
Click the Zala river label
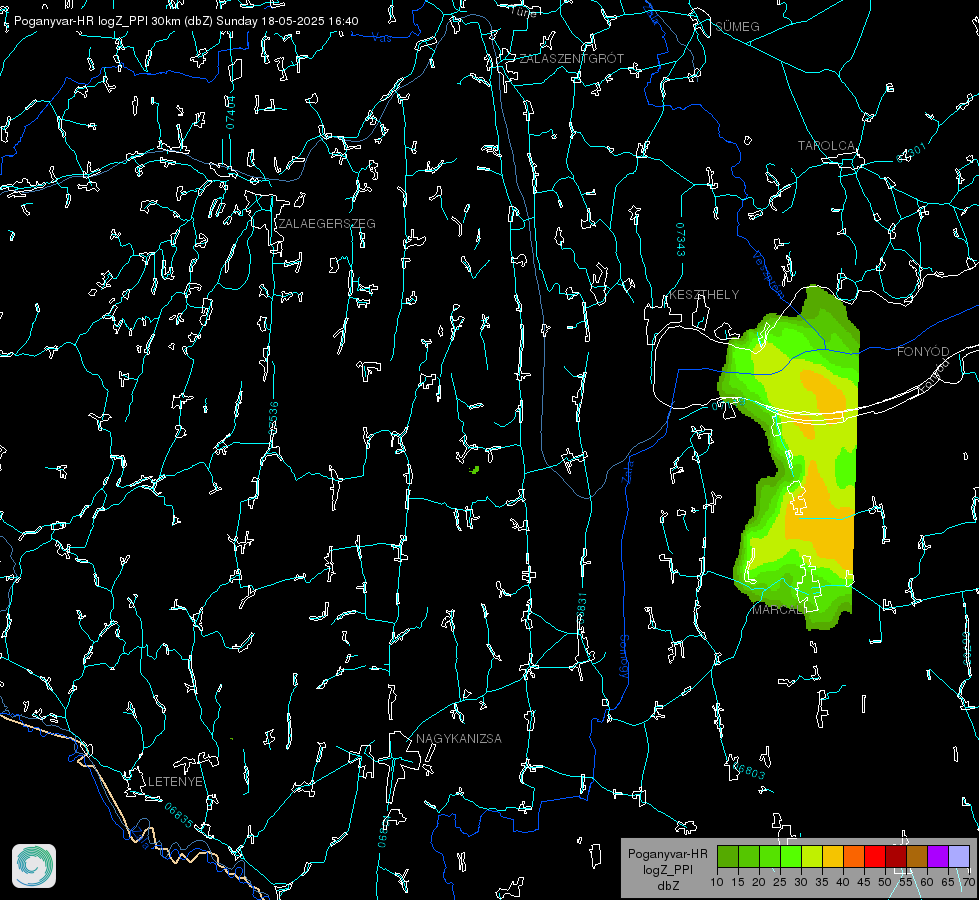(627, 471)
